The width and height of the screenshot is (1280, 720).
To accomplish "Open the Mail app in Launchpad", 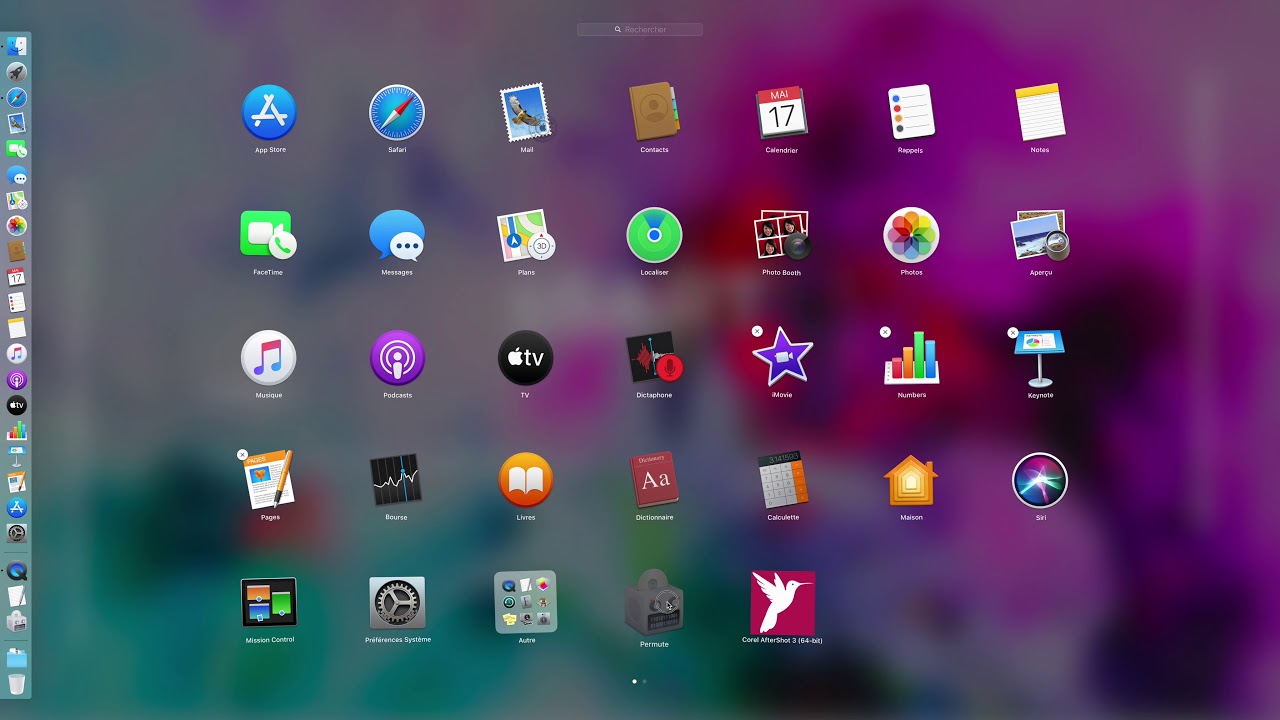I will pyautogui.click(x=526, y=112).
